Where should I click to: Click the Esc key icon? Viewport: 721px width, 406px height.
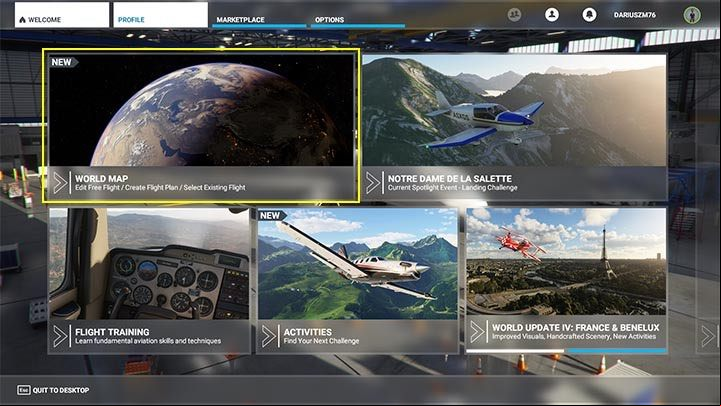click(24, 390)
